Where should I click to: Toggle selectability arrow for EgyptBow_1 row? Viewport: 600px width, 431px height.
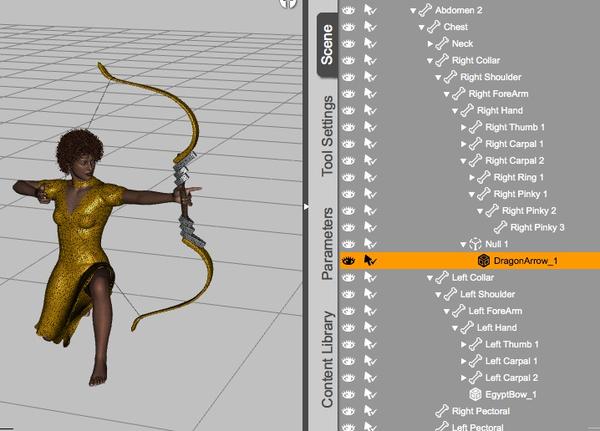click(370, 394)
